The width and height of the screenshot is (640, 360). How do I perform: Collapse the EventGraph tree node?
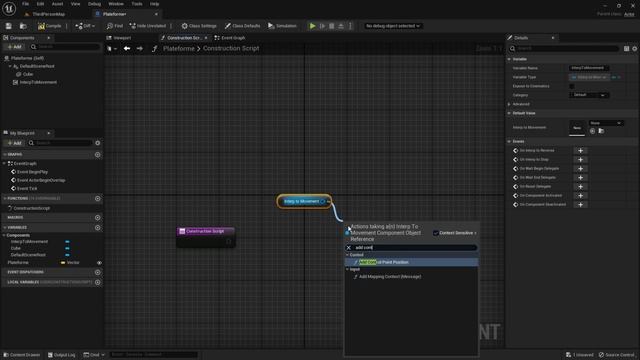click(4, 163)
